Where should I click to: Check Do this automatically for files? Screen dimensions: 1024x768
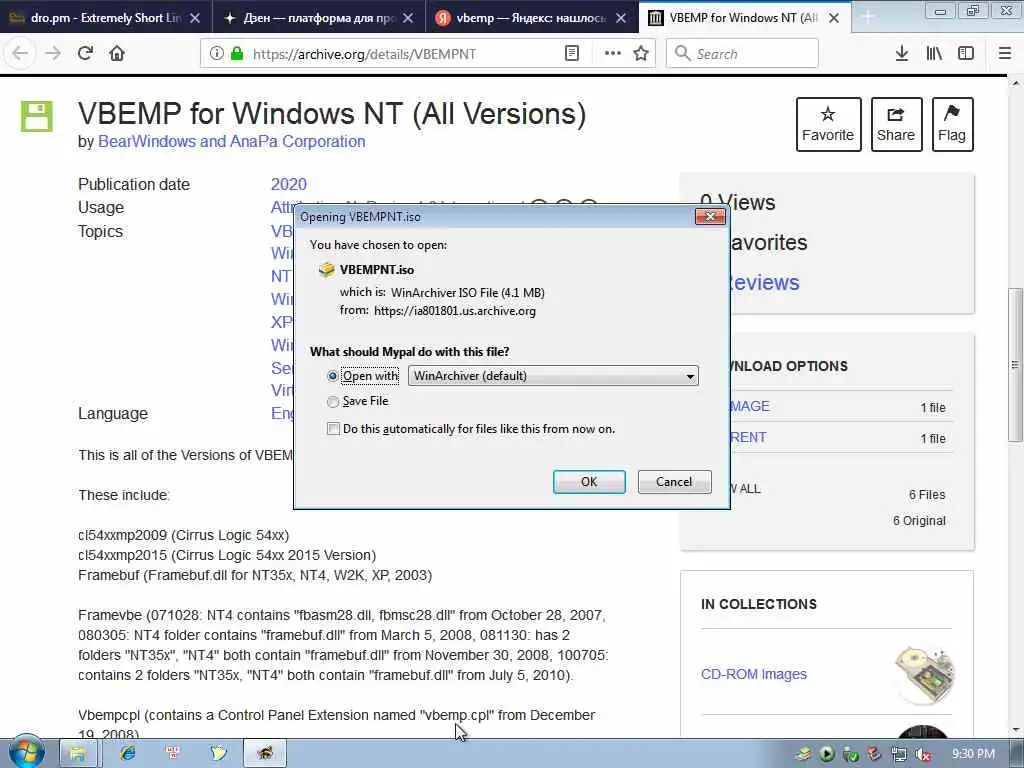point(333,429)
